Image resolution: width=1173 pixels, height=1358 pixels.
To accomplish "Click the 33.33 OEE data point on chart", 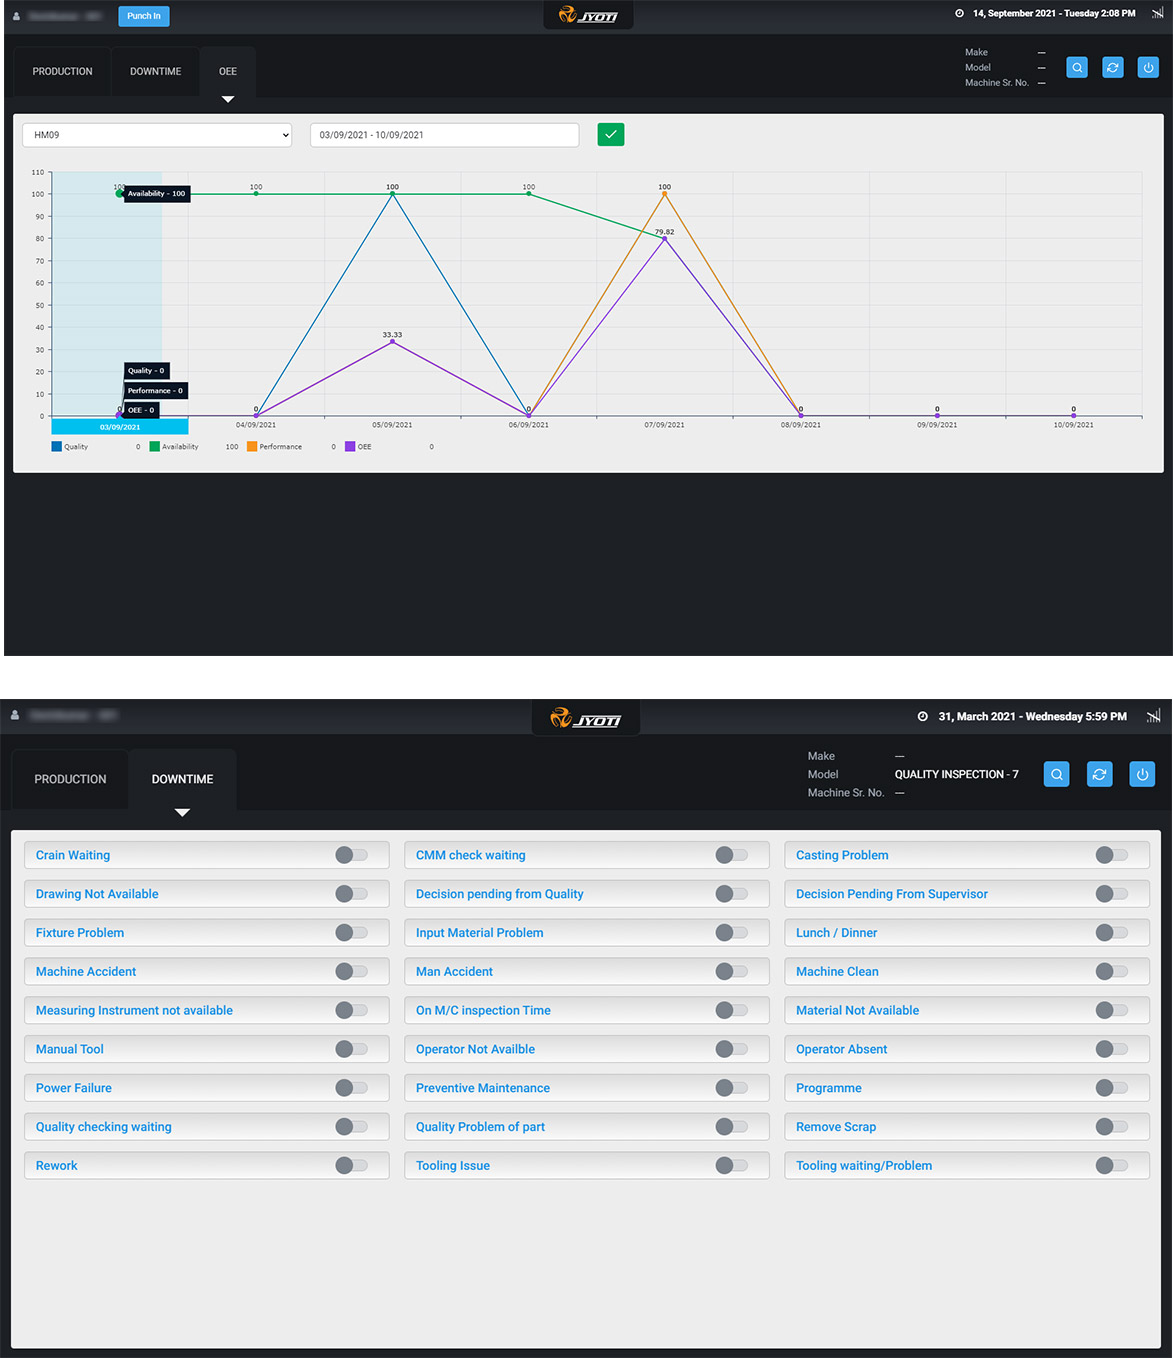I will click(392, 342).
